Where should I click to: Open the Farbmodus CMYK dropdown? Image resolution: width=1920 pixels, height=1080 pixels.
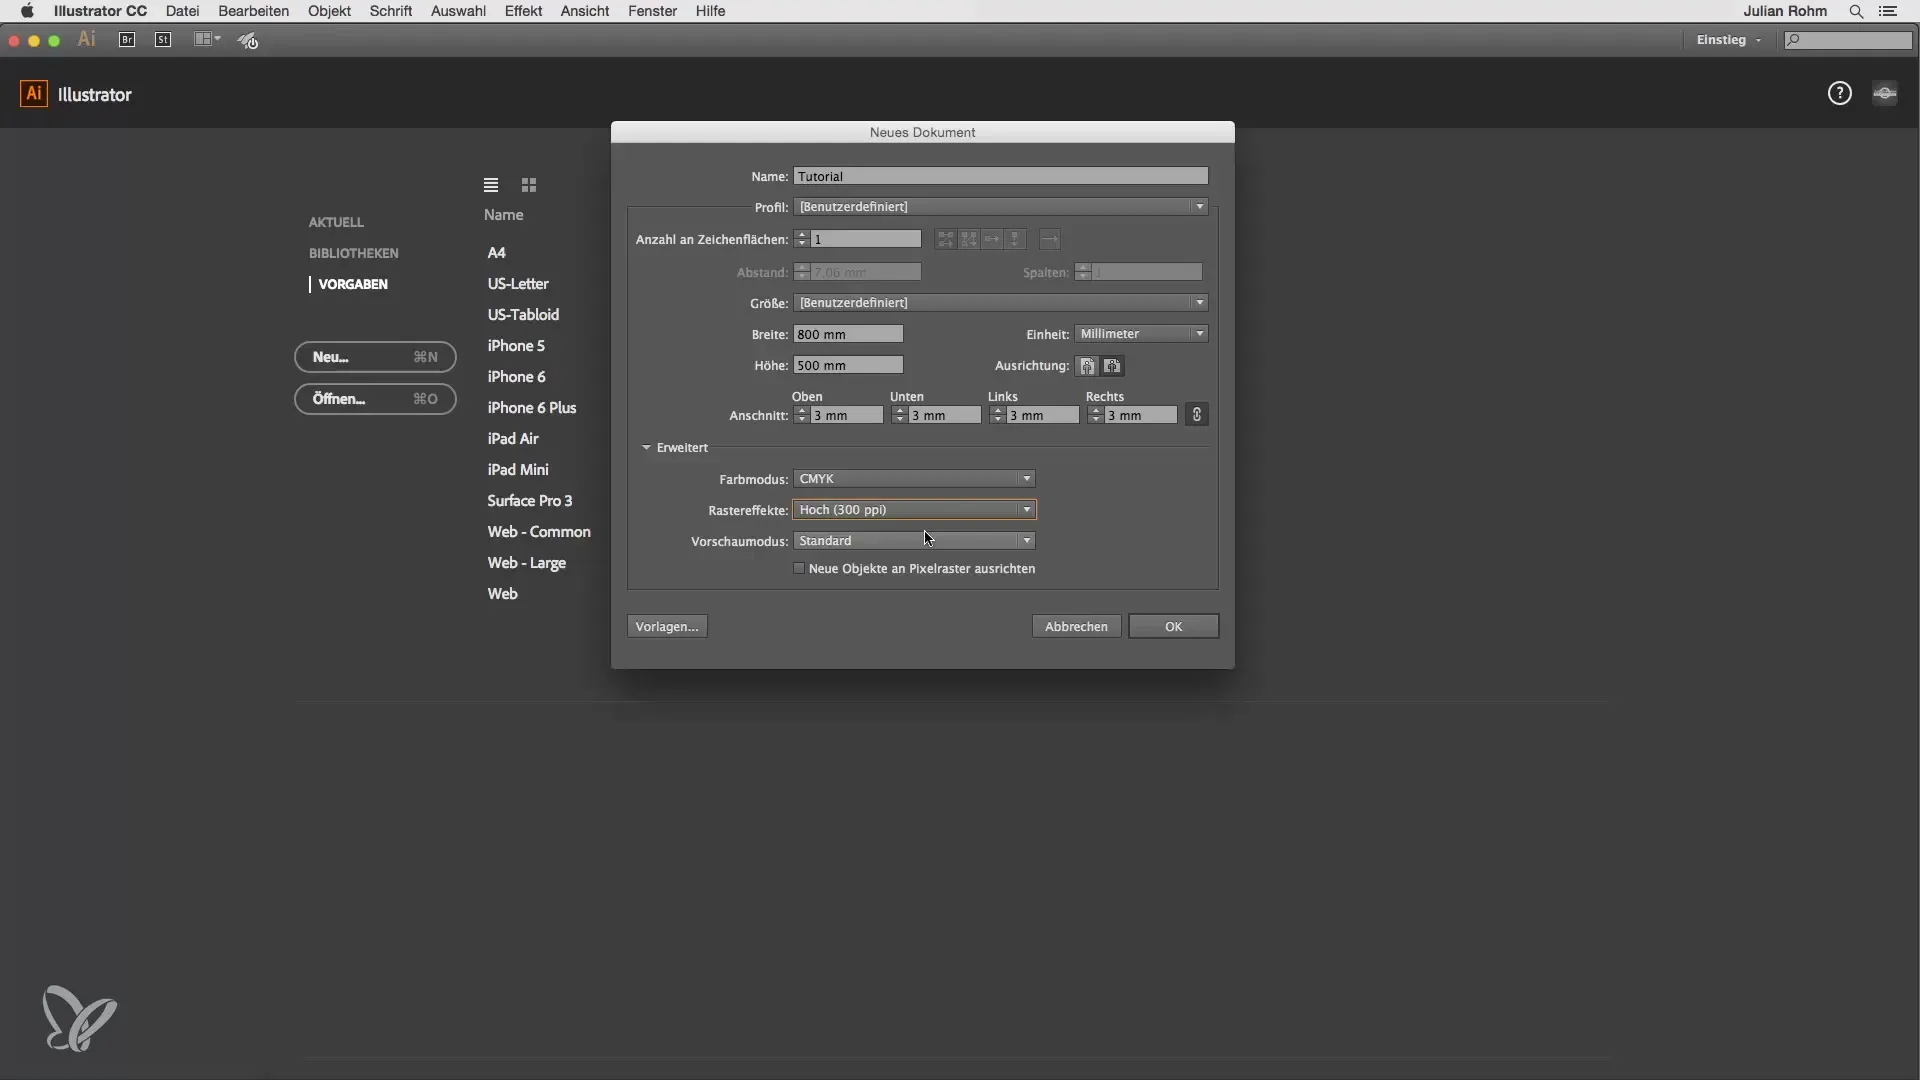coord(914,479)
